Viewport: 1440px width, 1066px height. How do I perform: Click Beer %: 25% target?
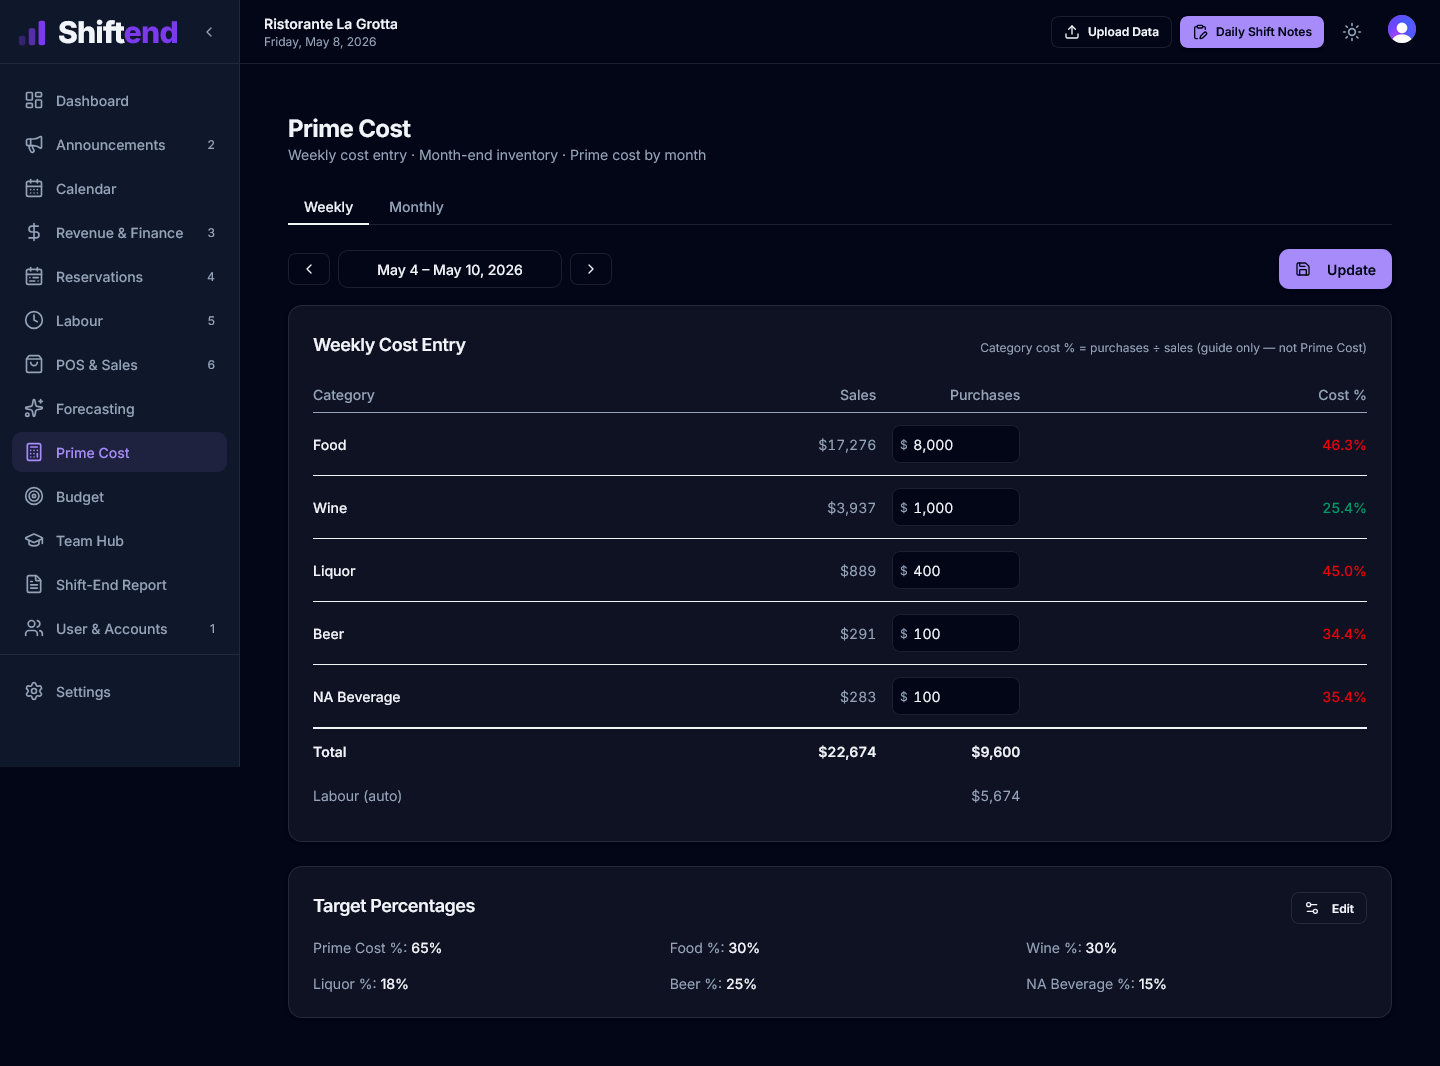[x=713, y=984]
